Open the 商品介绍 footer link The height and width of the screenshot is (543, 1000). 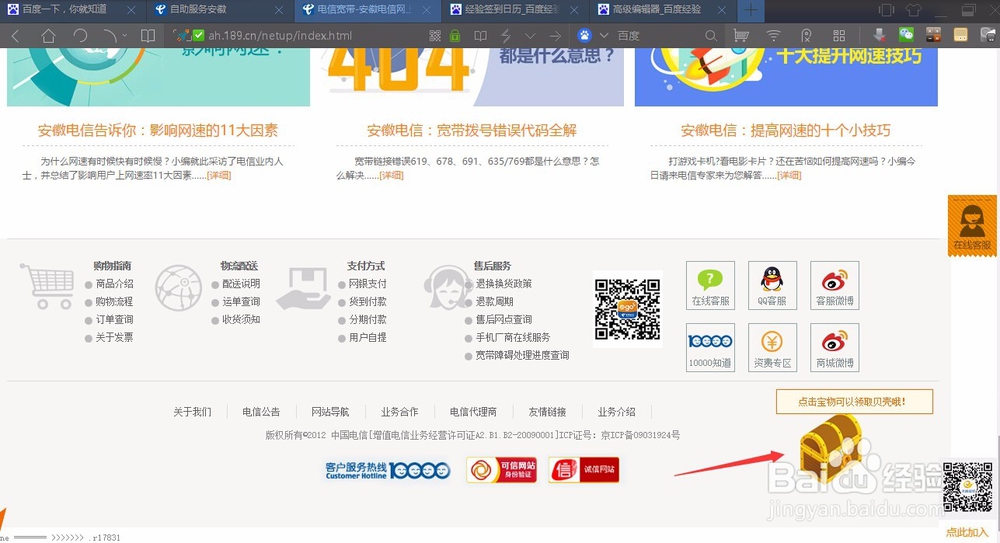pos(114,284)
